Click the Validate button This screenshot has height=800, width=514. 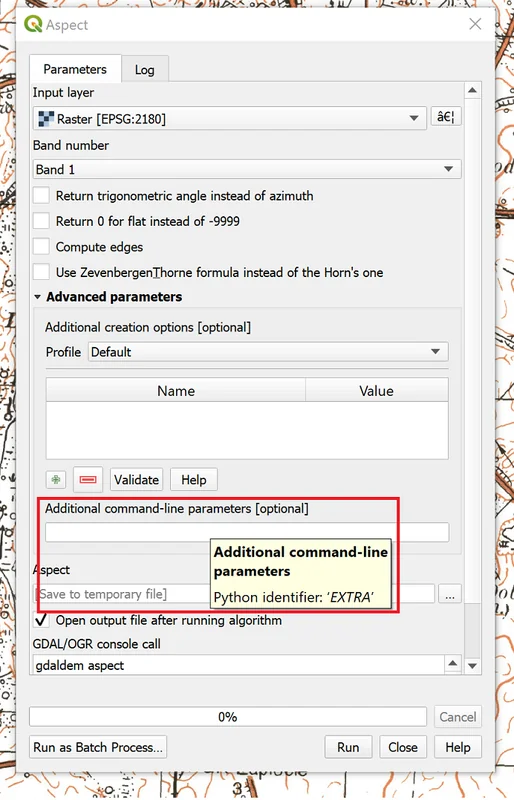[x=136, y=480]
